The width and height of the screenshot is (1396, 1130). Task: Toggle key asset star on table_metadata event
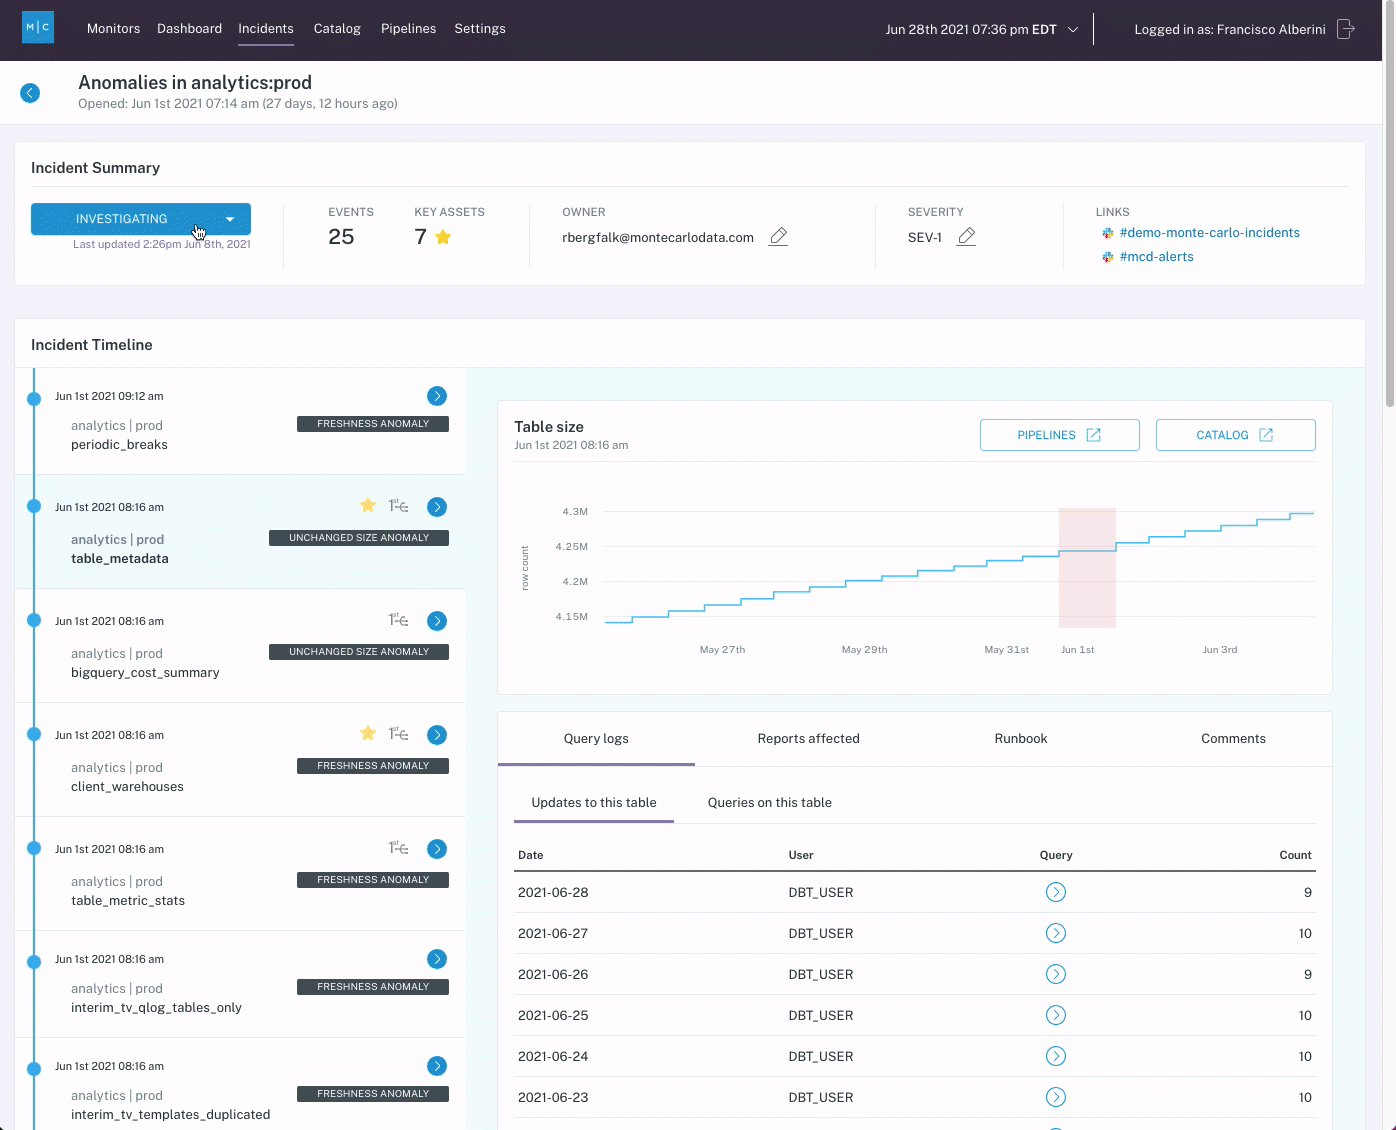click(x=368, y=506)
